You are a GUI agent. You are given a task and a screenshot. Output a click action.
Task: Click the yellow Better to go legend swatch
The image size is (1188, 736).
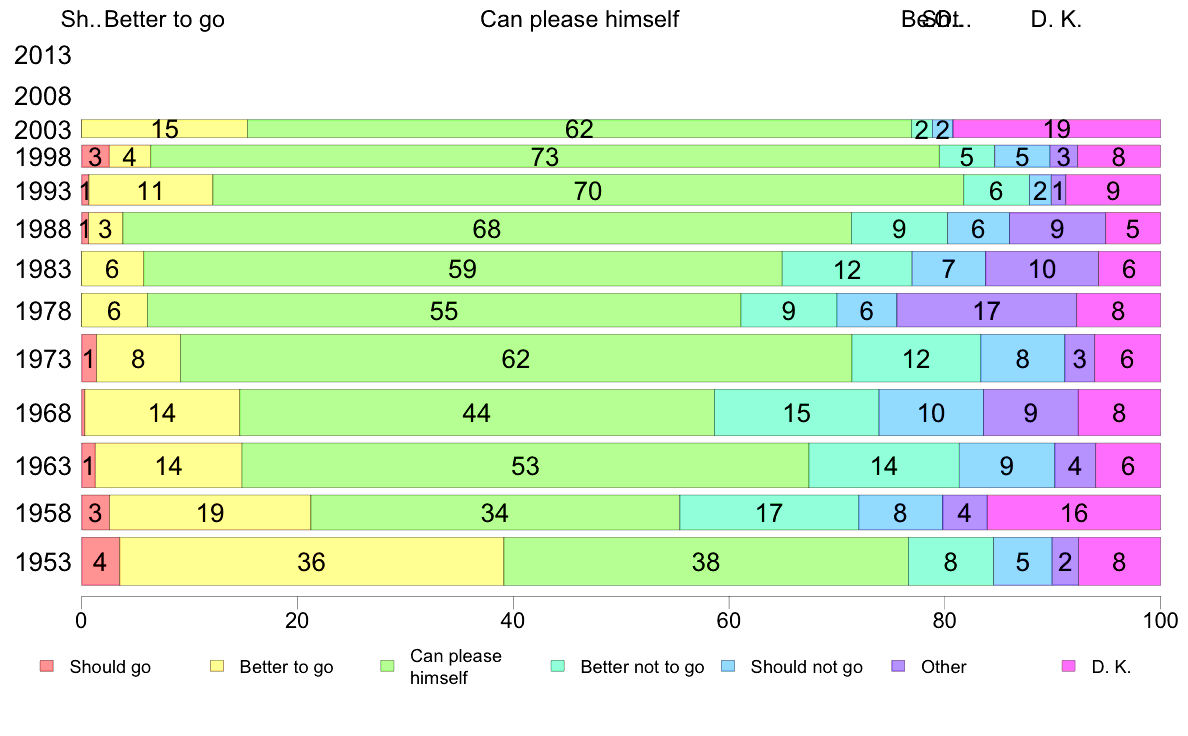pyautogui.click(x=216, y=666)
